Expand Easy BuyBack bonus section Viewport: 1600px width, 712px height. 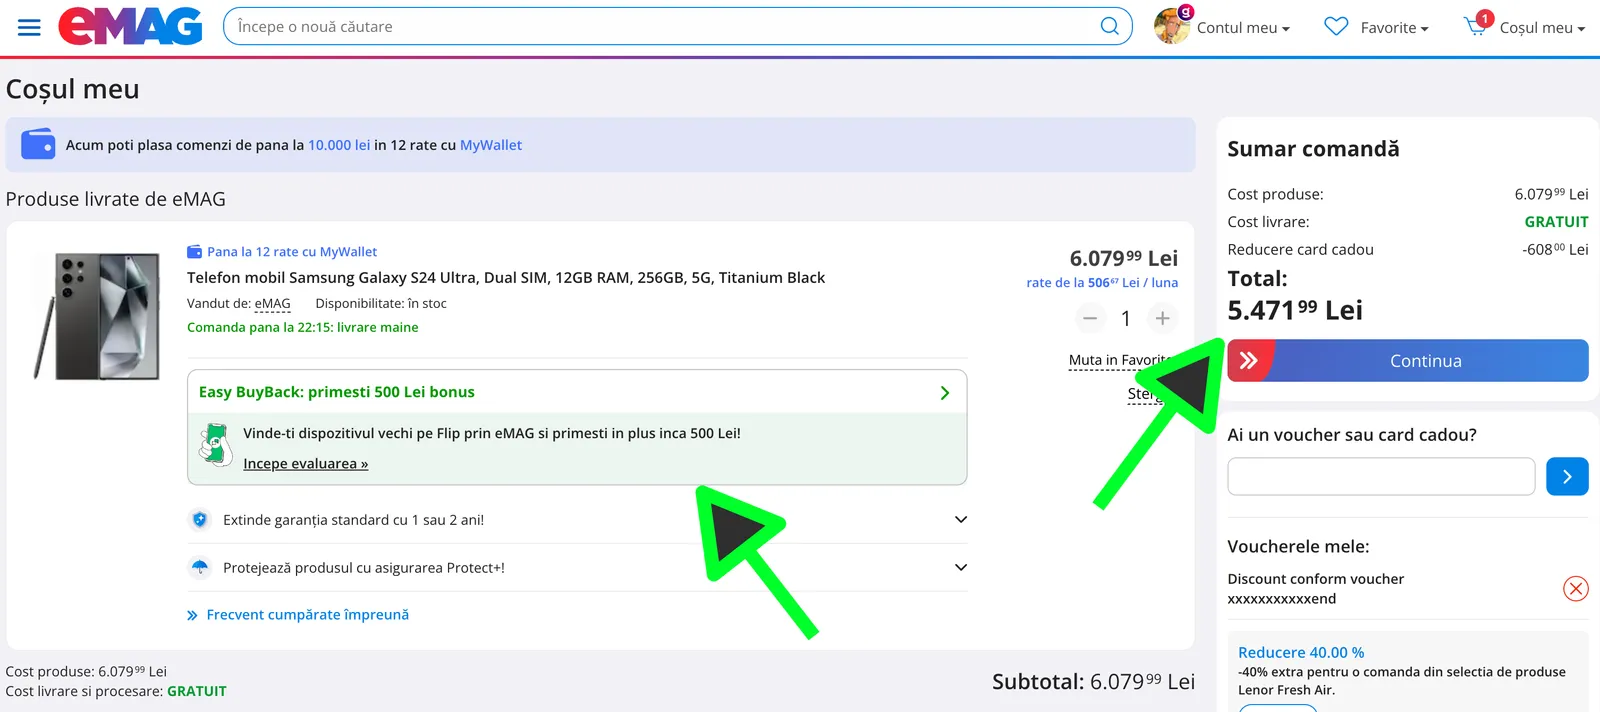pos(577,392)
